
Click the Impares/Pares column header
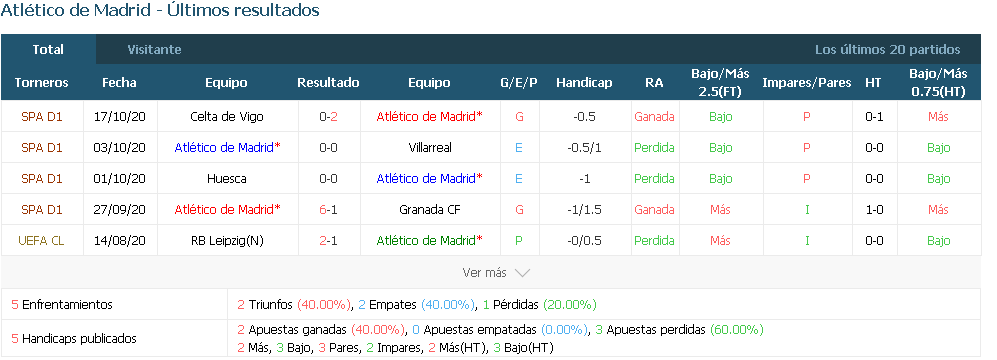[807, 83]
